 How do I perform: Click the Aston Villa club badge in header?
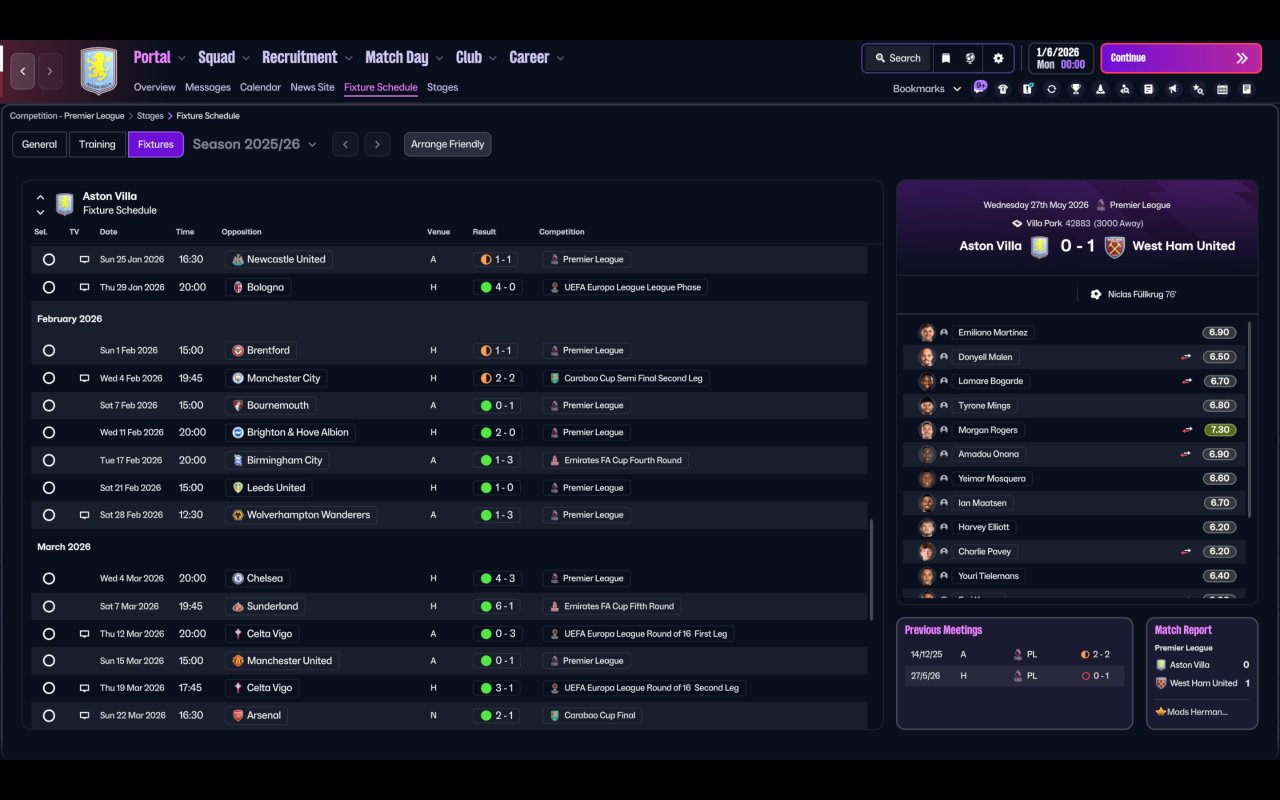pos(99,71)
